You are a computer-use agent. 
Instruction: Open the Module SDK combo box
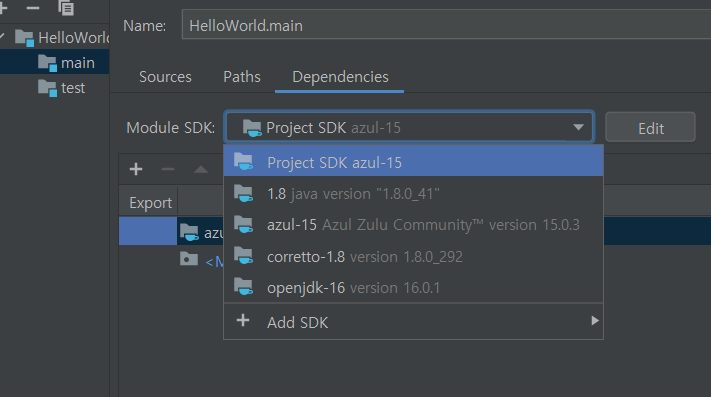tap(409, 127)
